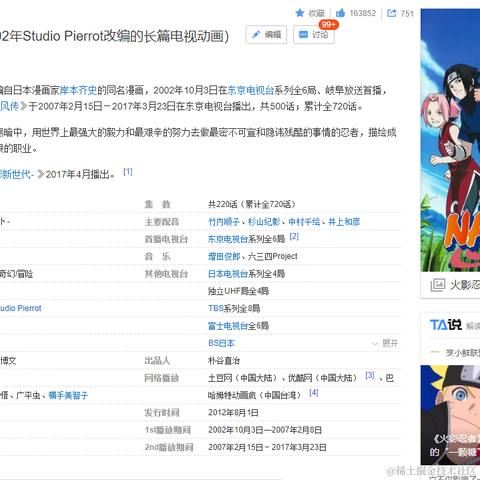Expand the 展开 list of TV stations

click(x=385, y=343)
